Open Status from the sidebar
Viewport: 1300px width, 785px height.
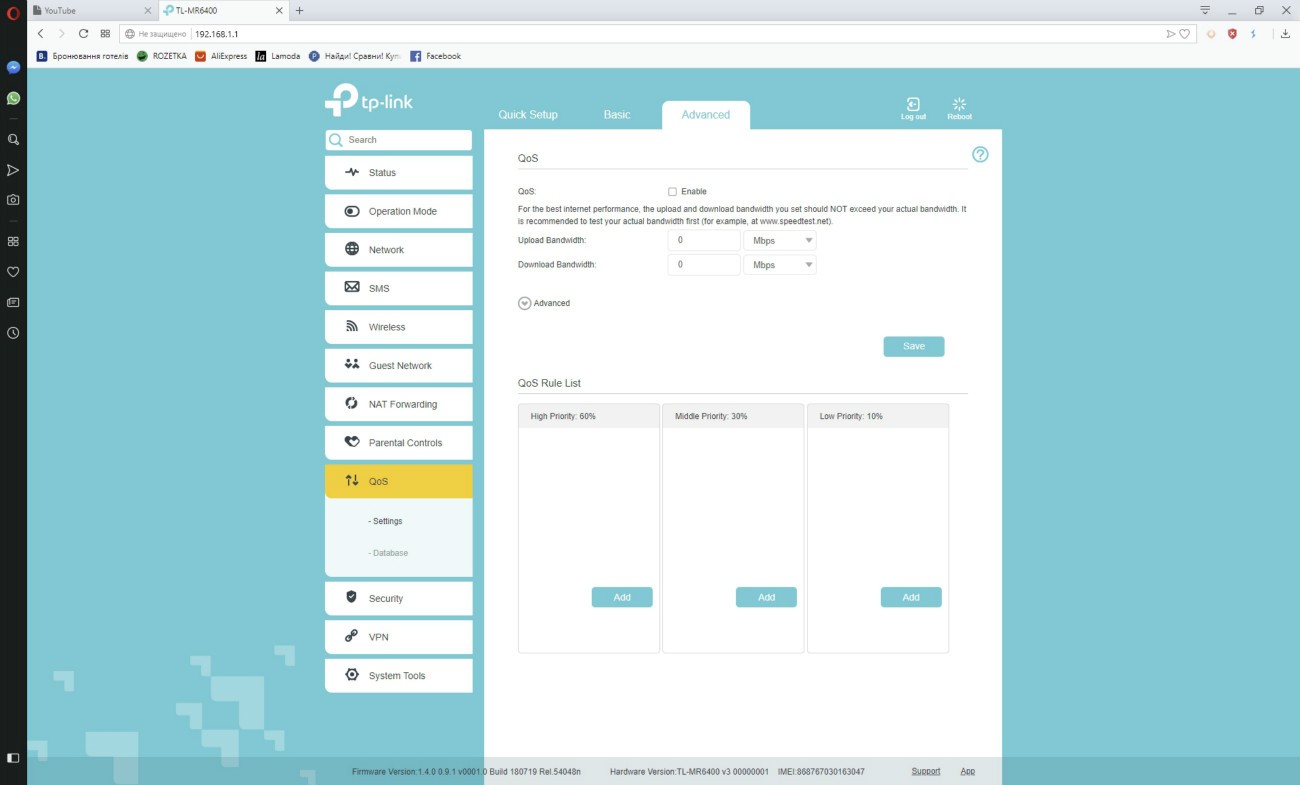398,173
